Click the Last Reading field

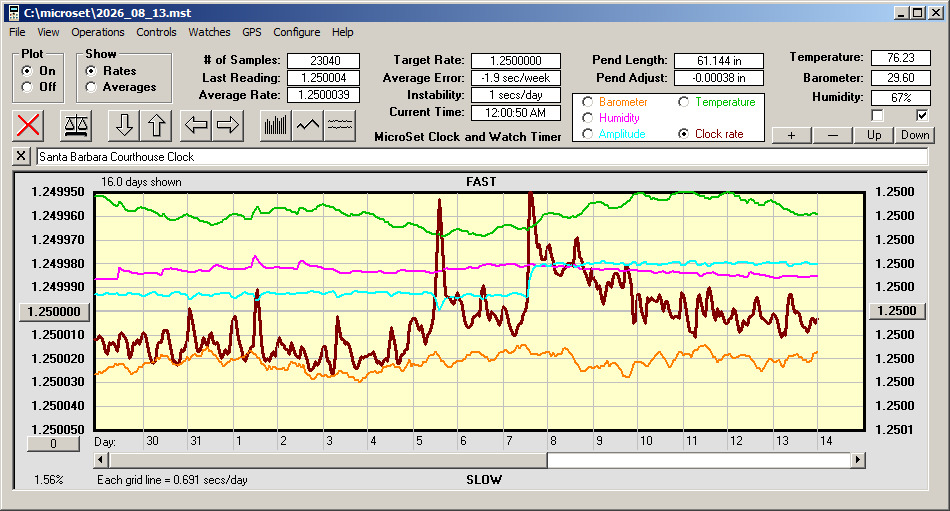324,78
